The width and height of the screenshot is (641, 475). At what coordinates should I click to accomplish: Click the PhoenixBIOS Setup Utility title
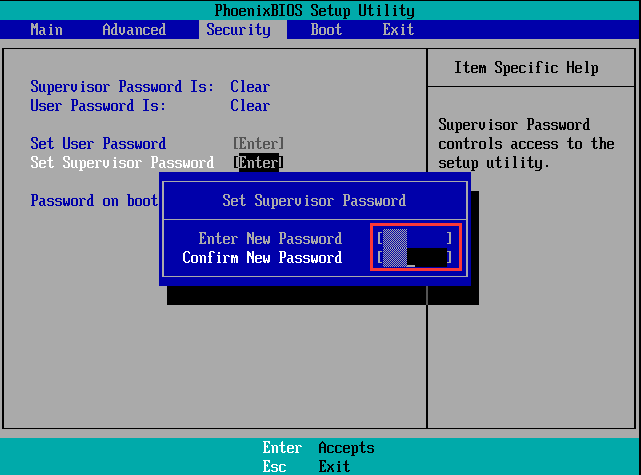pyautogui.click(x=314, y=10)
